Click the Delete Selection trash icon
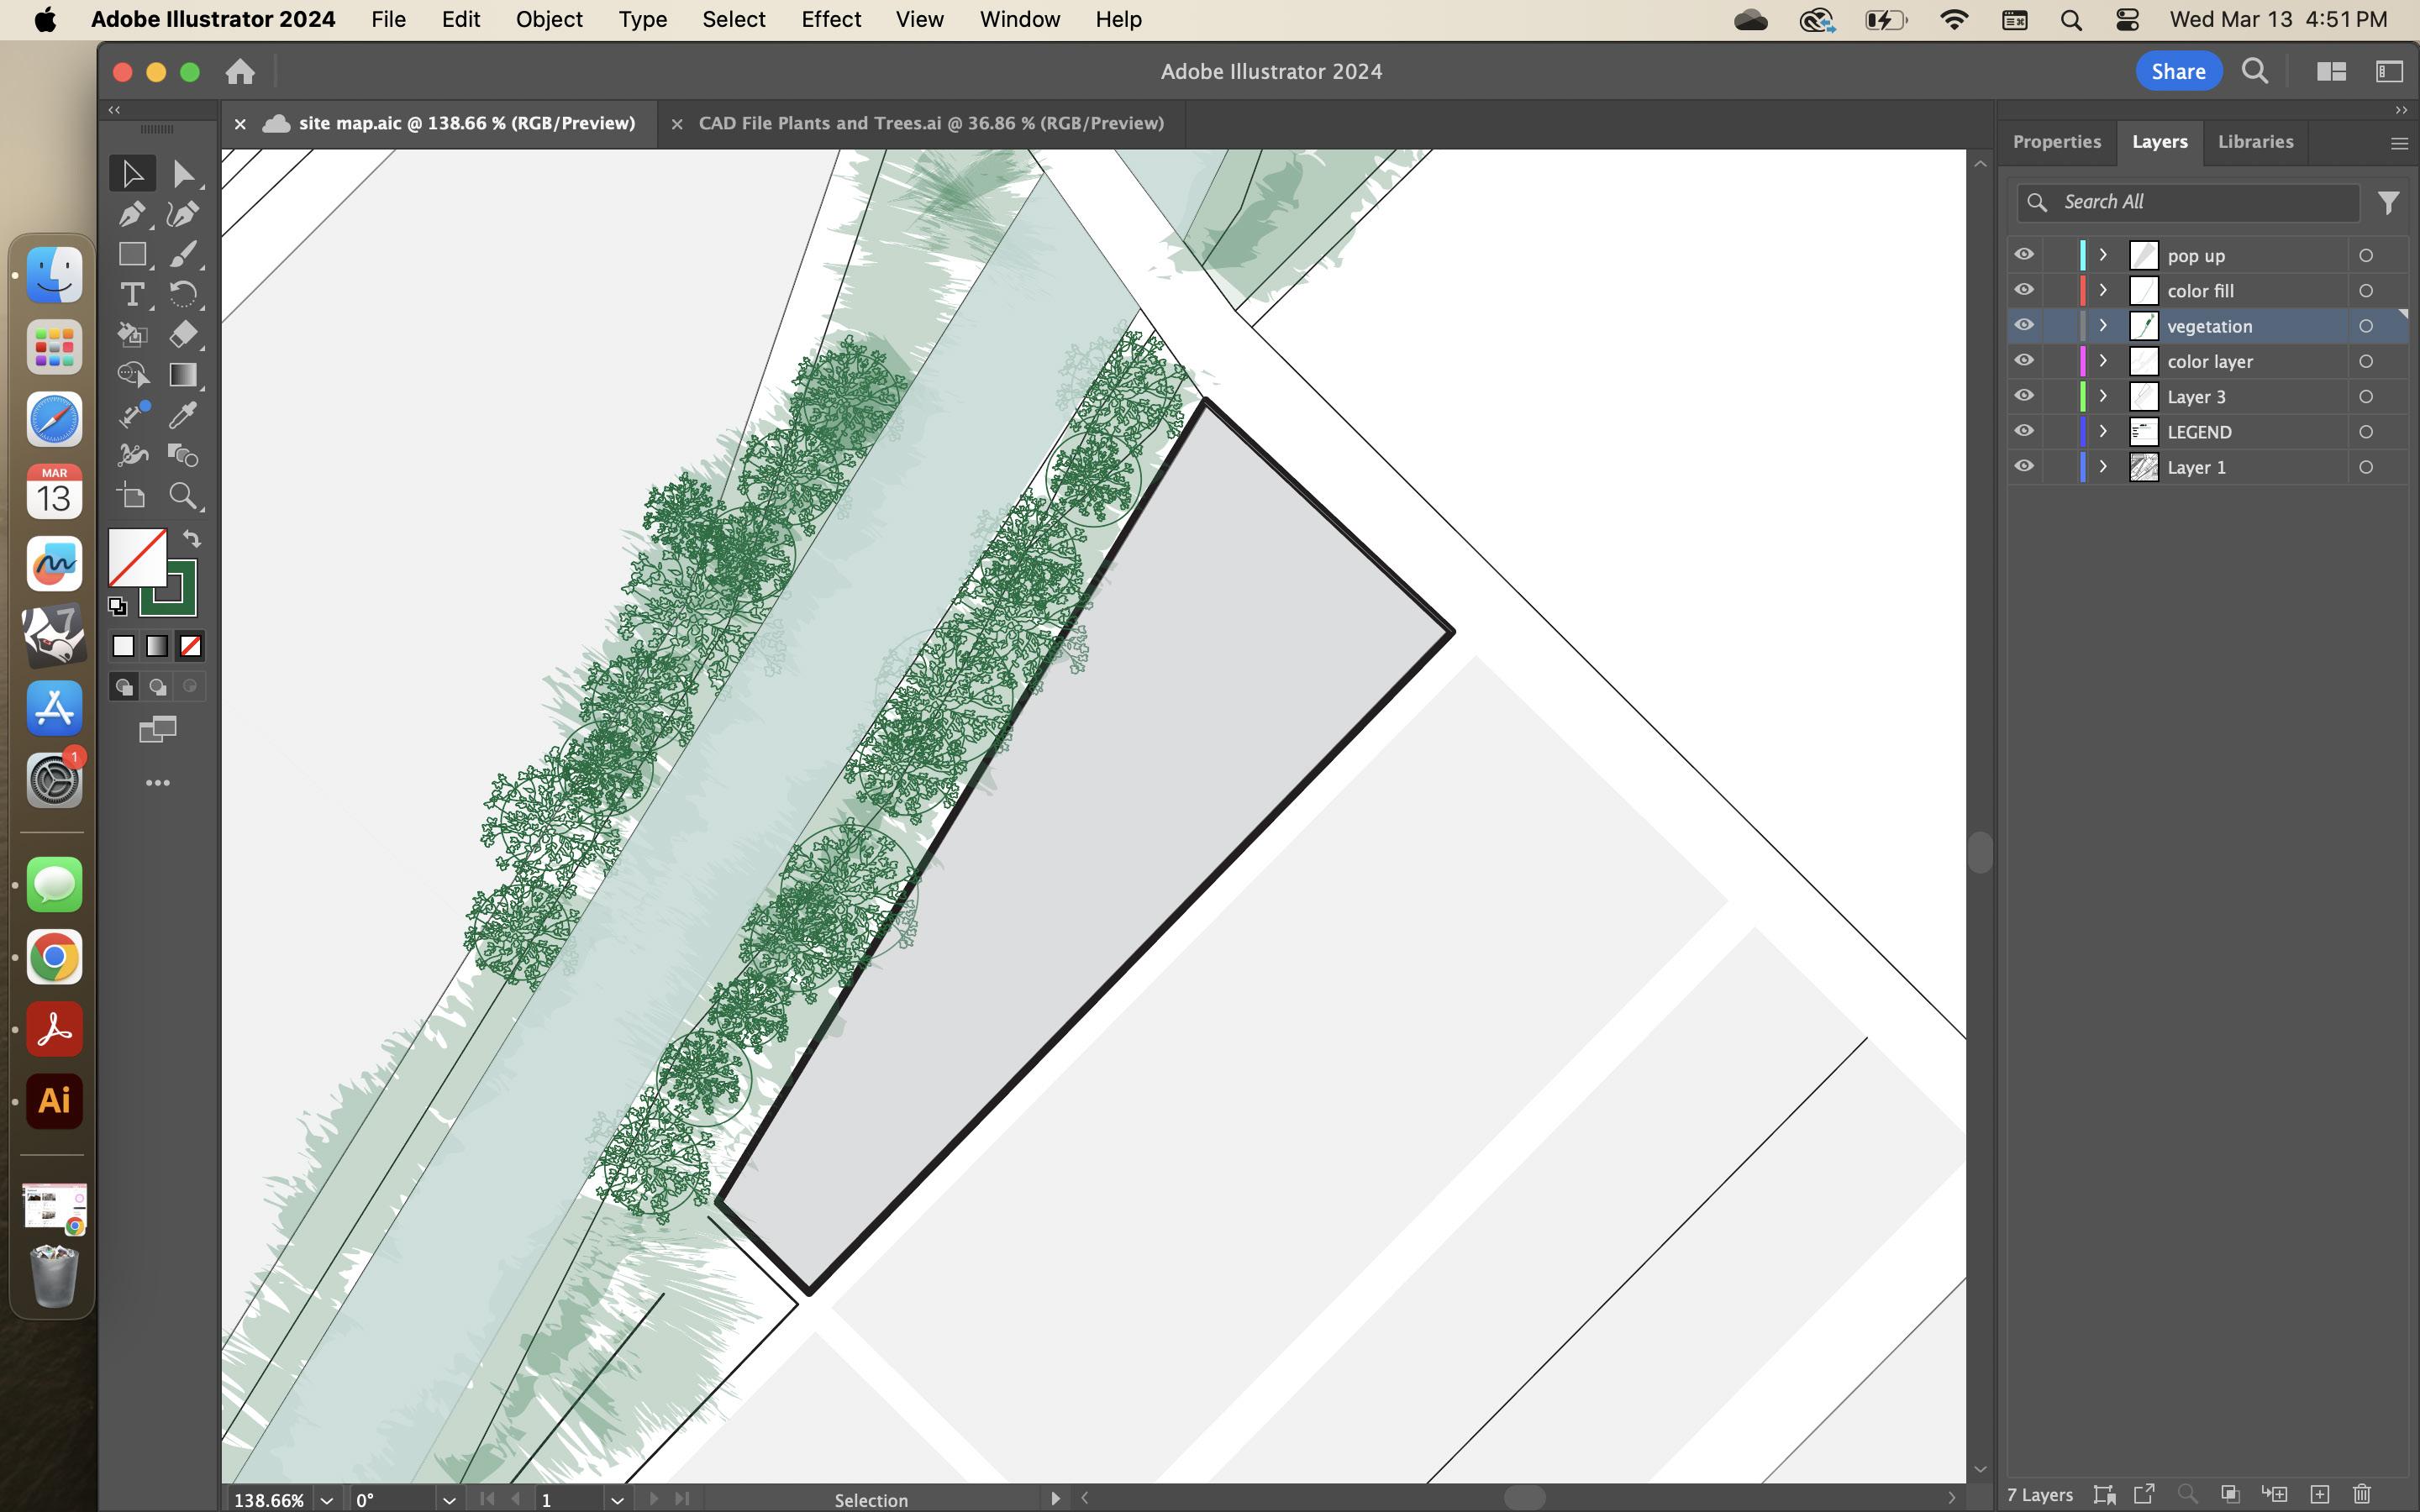 [x=2362, y=1494]
